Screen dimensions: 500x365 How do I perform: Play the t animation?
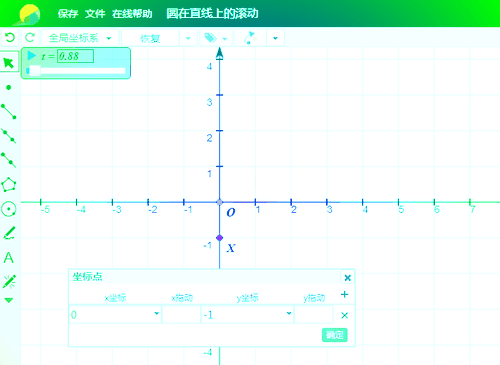32,56
